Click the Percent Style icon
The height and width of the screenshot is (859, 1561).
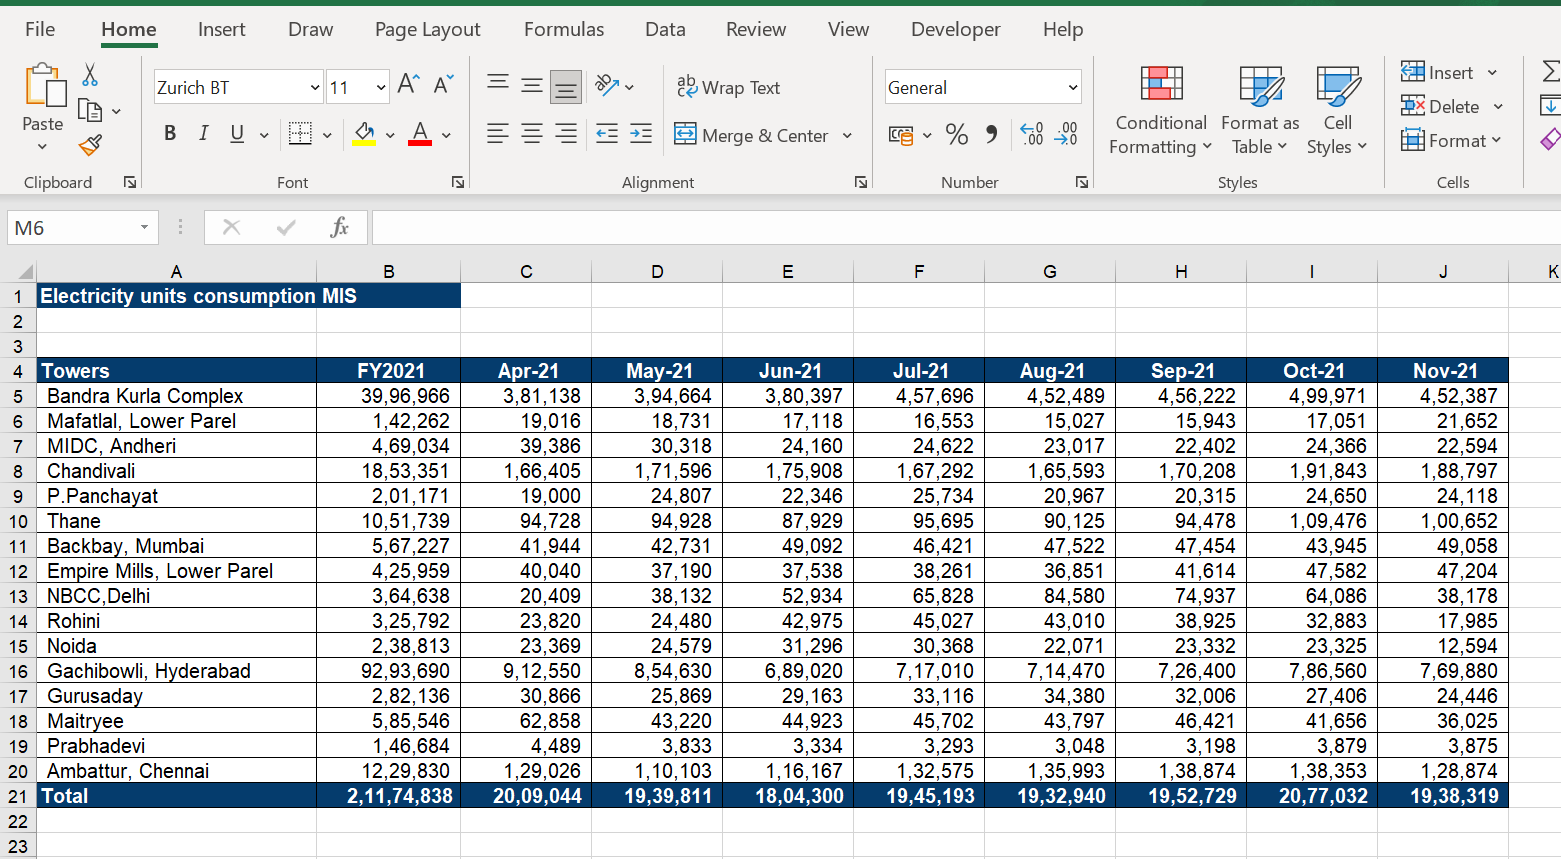[x=956, y=135]
